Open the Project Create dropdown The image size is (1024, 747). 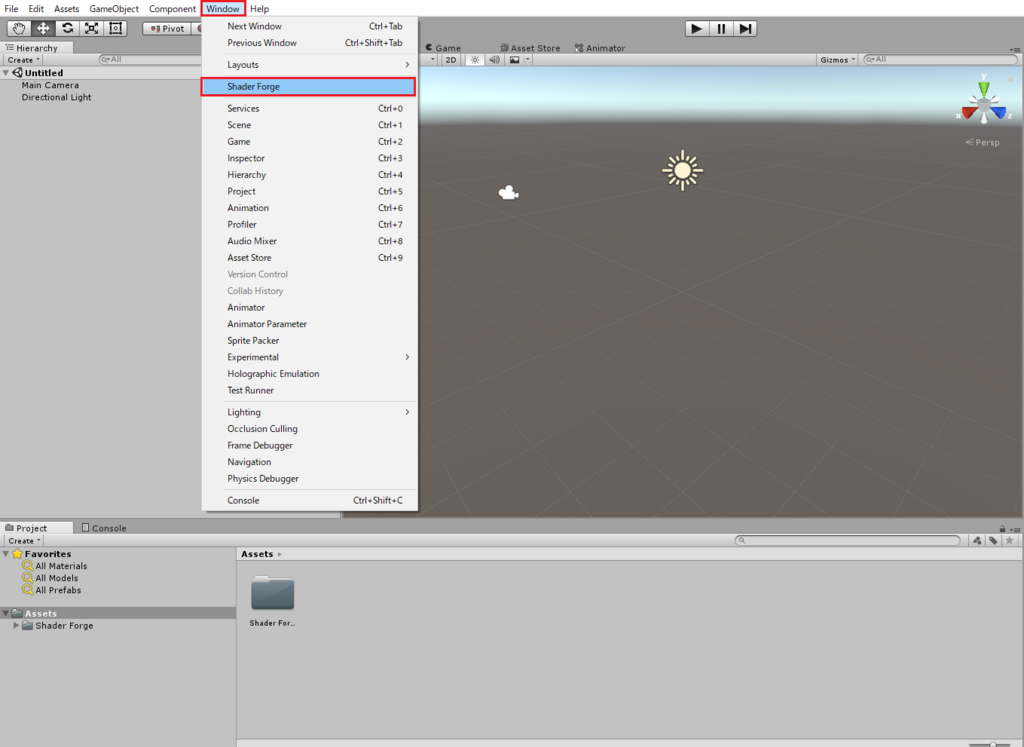coord(24,541)
